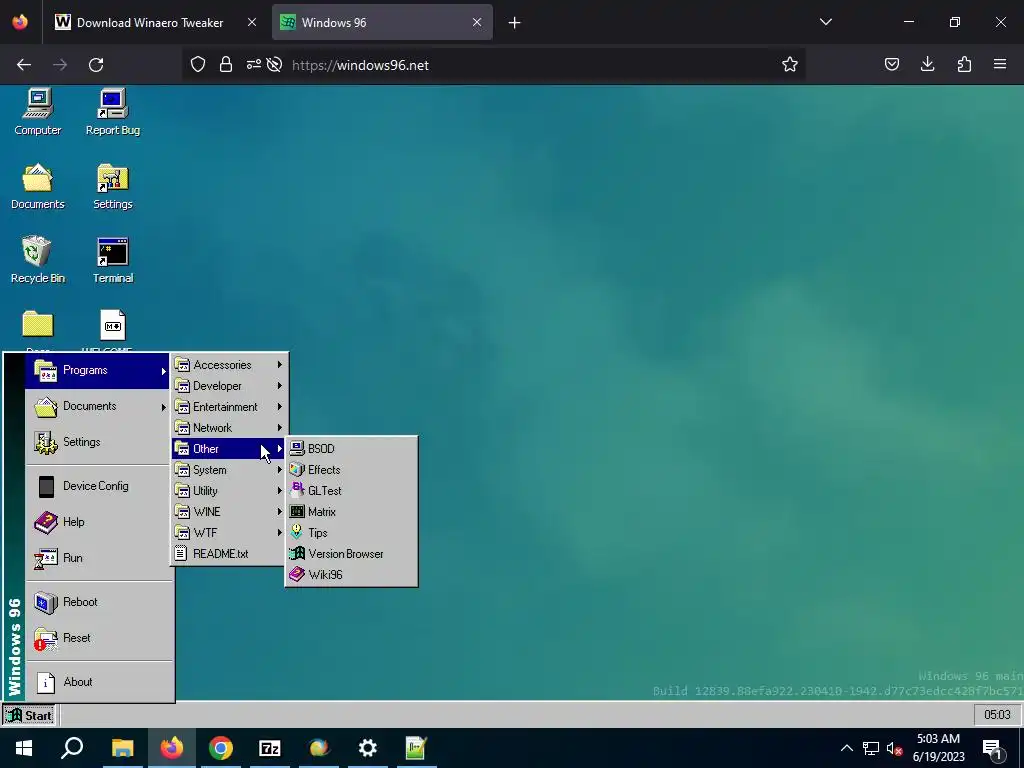Open Device Config in the Start menu
The height and width of the screenshot is (768, 1024).
(98, 486)
